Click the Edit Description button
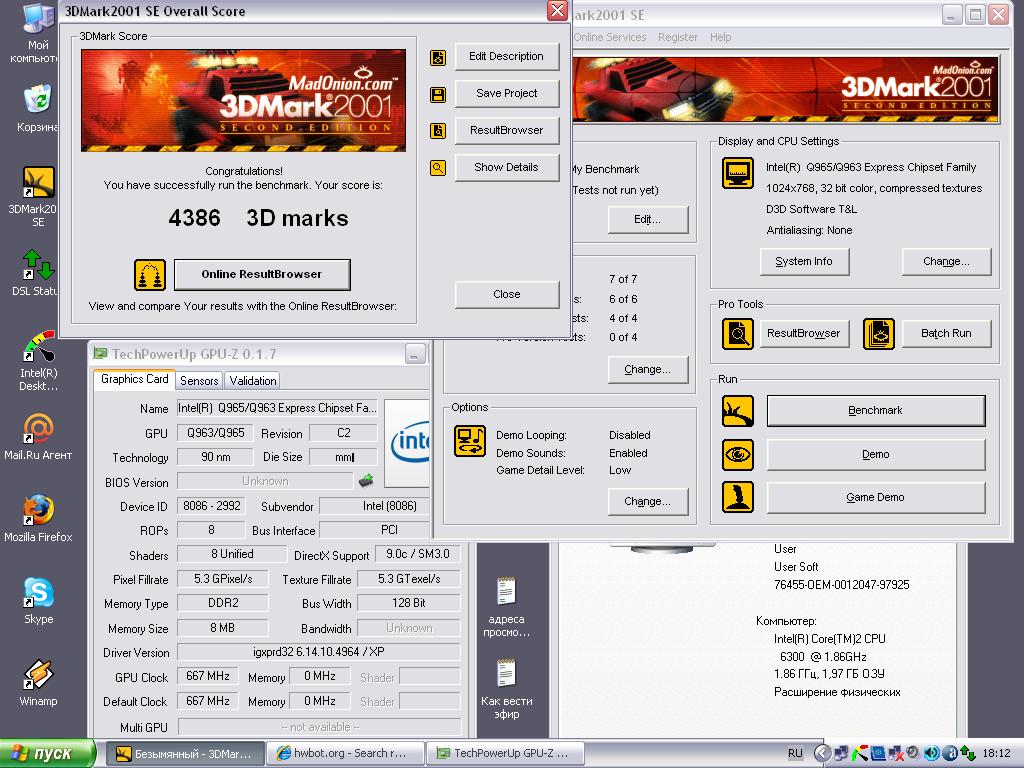Screen dimensions: 1024x768 [x=507, y=57]
